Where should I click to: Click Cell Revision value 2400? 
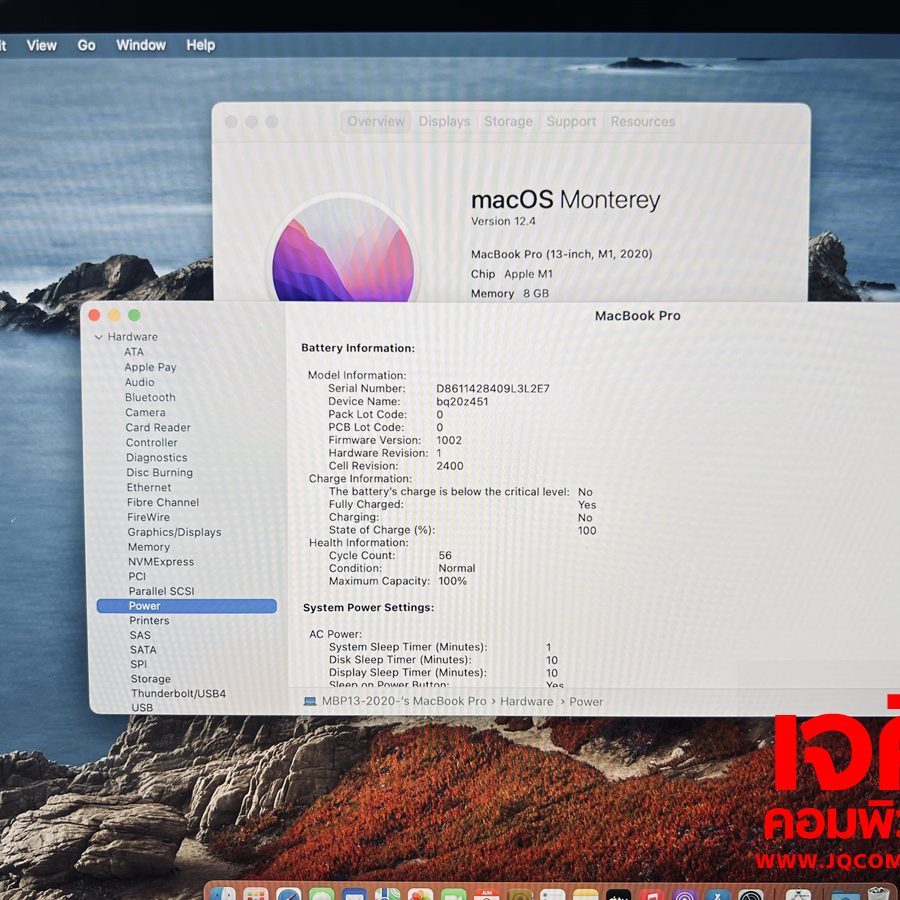pos(449,466)
